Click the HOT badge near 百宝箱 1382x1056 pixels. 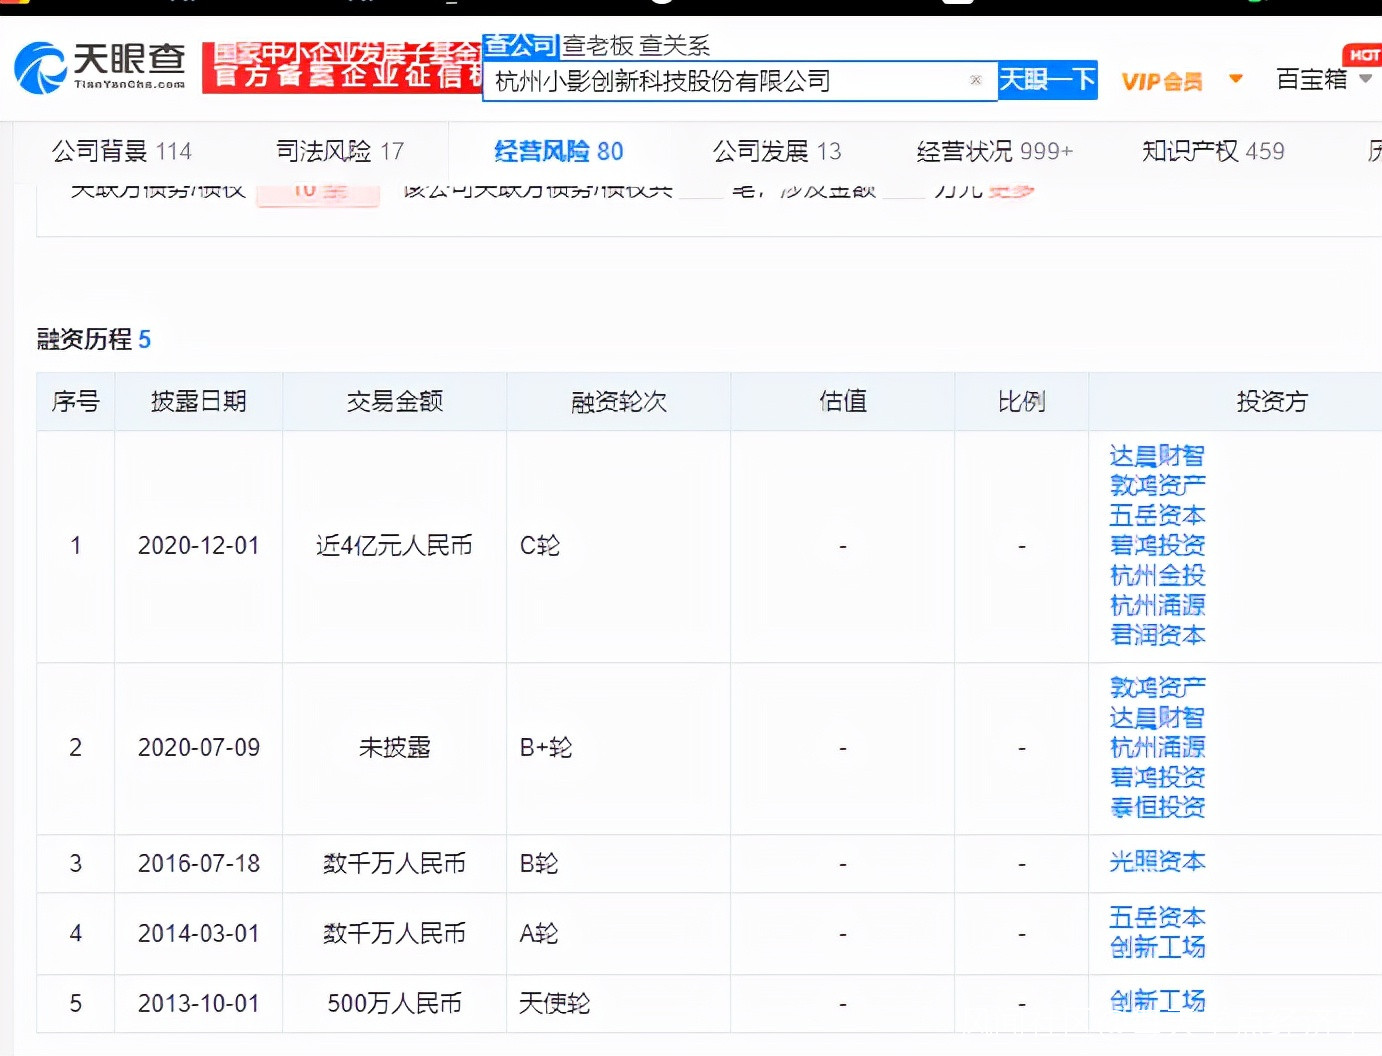[1362, 55]
